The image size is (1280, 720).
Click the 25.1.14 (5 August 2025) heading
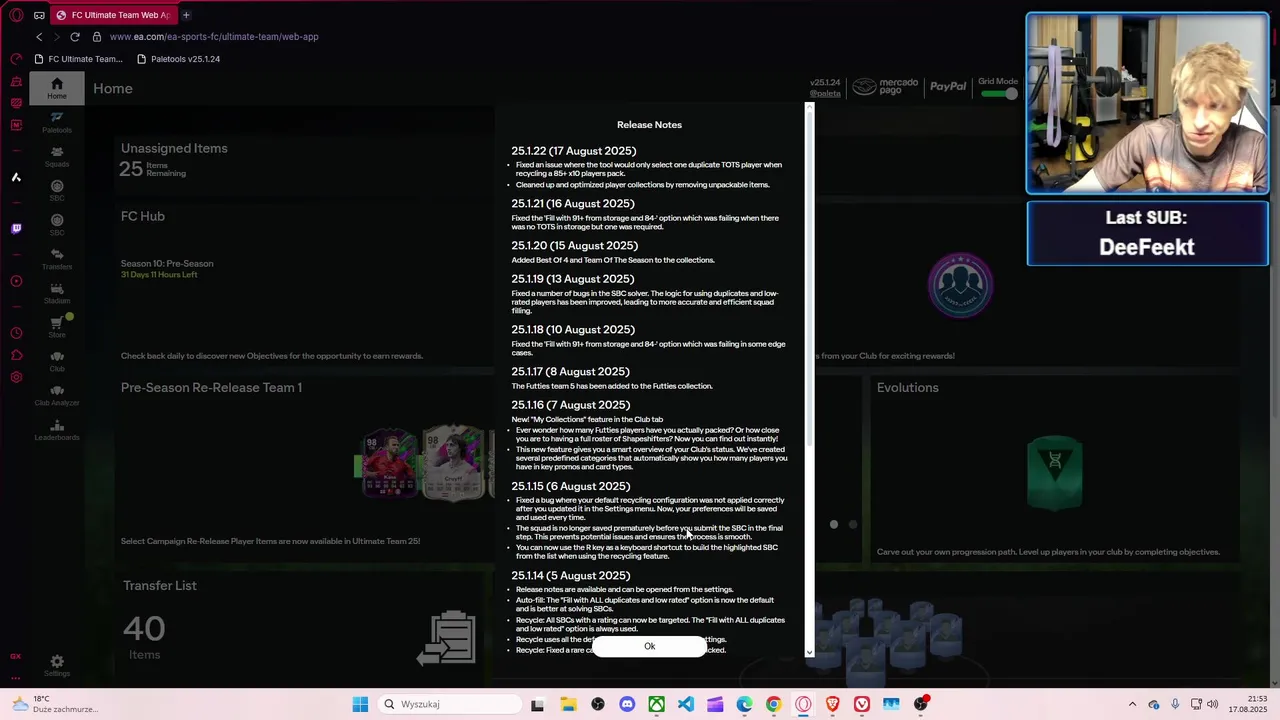[571, 576]
